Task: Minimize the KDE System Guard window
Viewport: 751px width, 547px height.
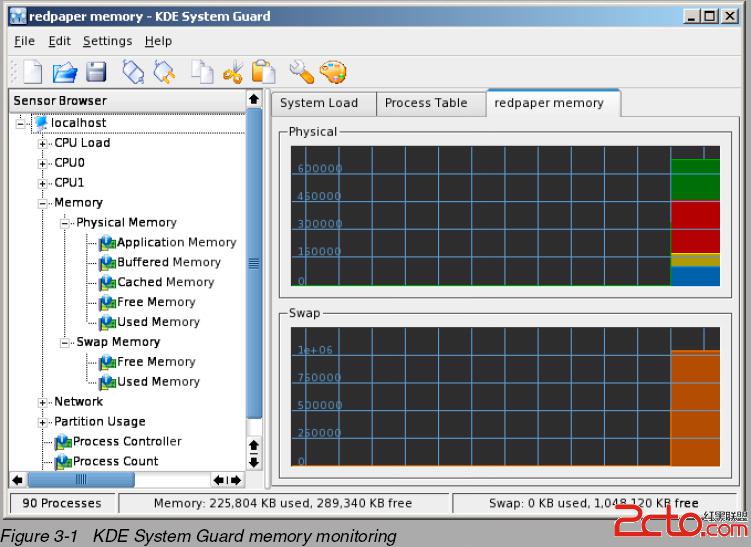Action: (691, 17)
